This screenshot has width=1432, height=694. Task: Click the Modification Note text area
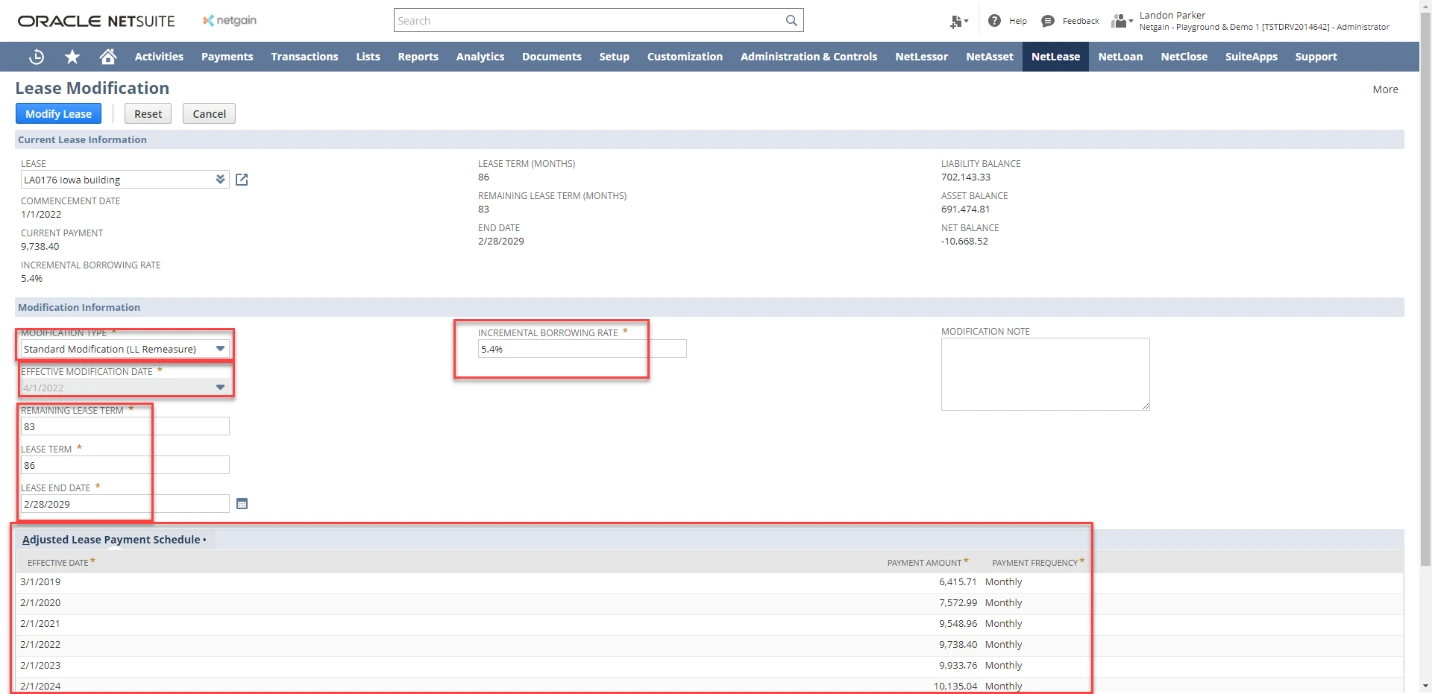(x=1044, y=373)
